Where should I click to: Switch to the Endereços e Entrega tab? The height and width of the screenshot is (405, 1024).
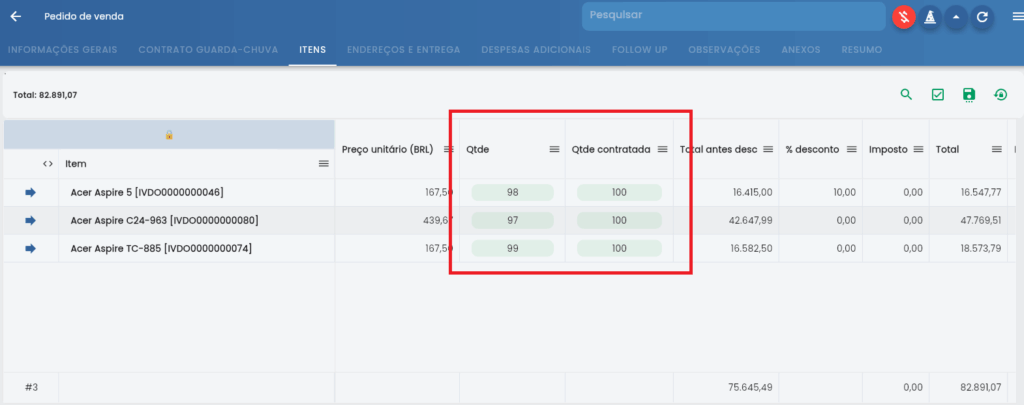[x=403, y=49]
